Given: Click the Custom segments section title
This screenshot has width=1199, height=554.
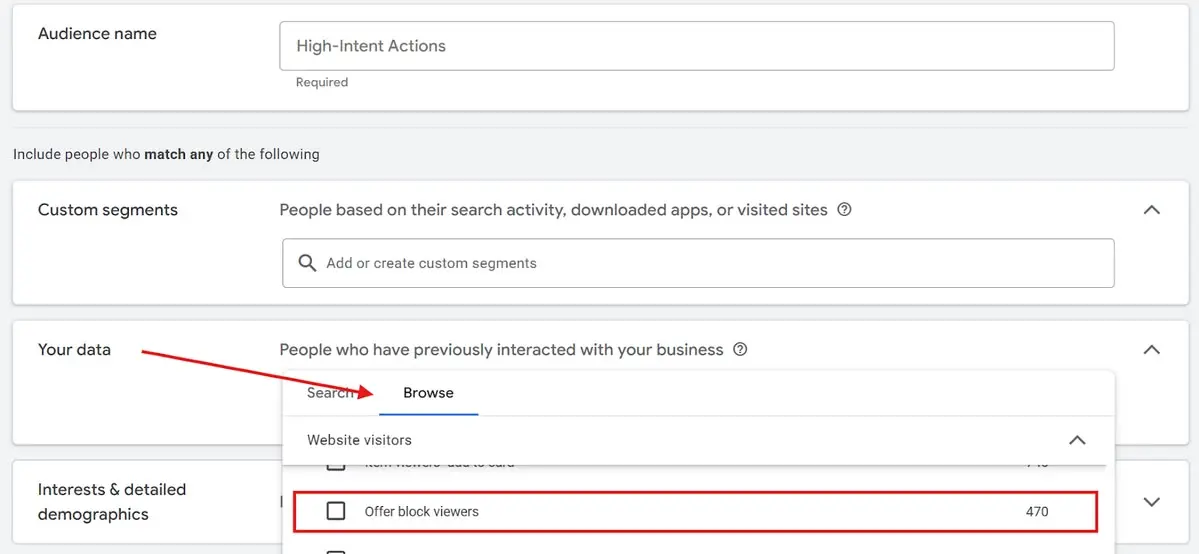Looking at the screenshot, I should (108, 210).
